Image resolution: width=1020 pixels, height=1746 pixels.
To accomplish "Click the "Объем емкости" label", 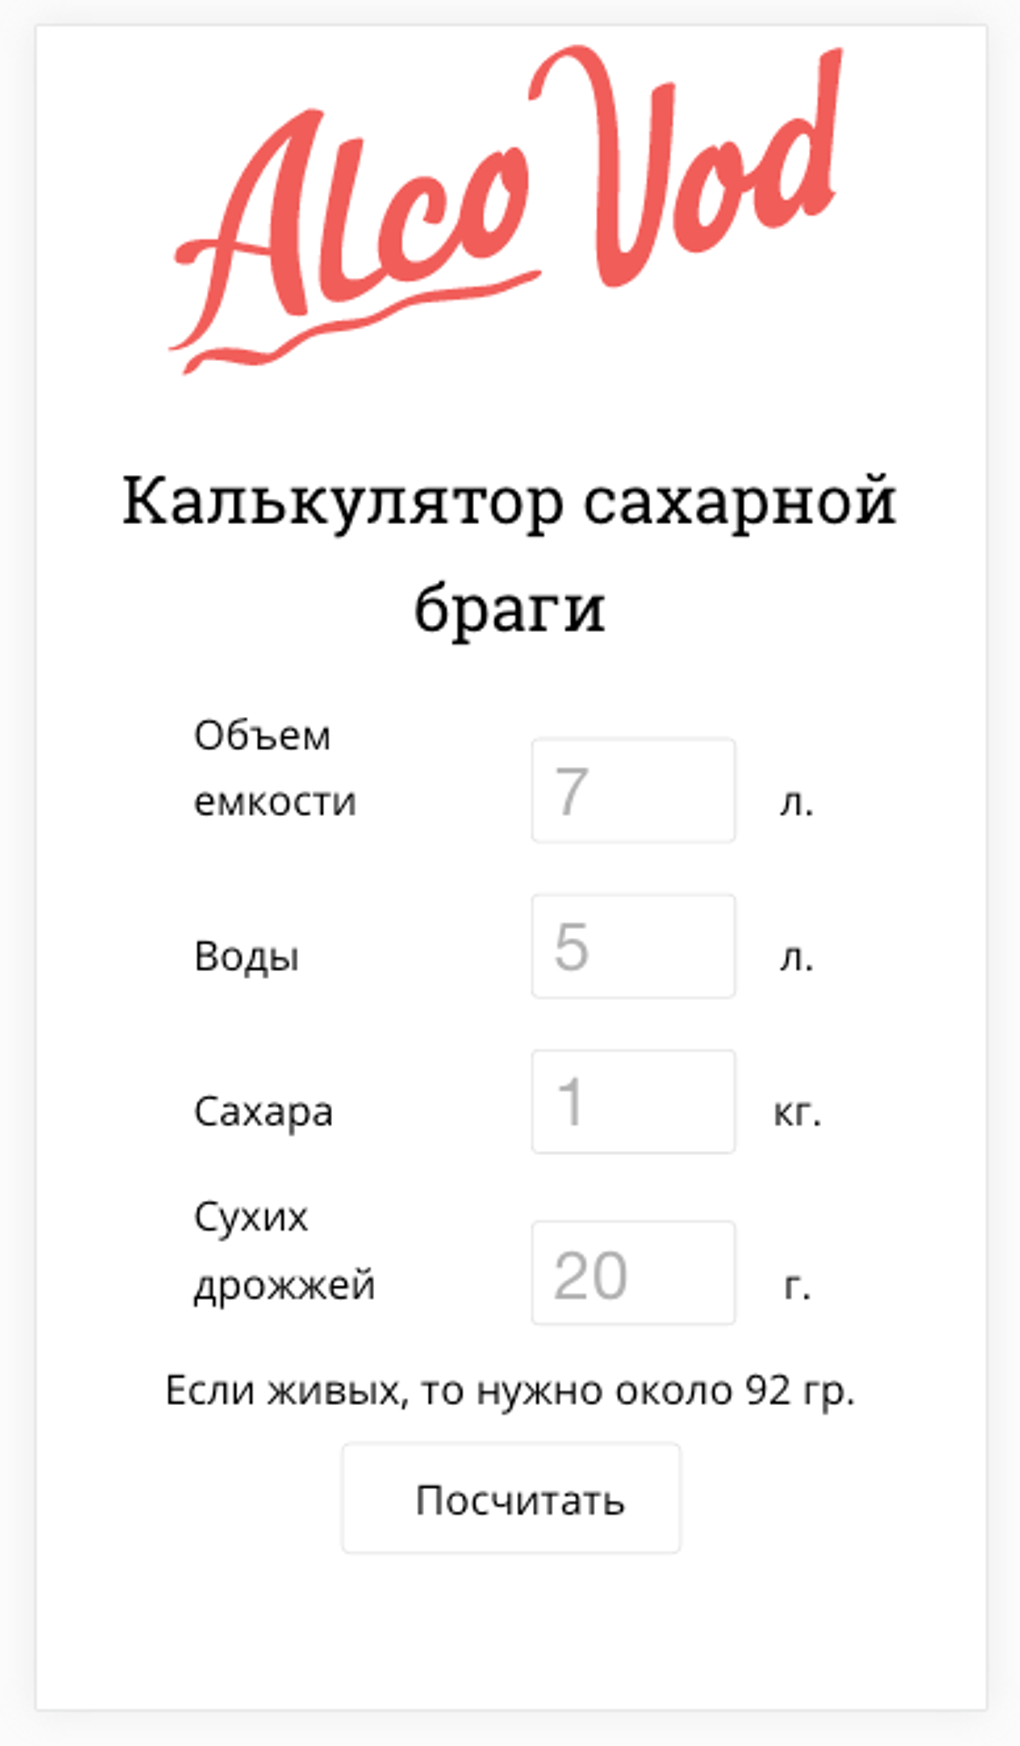I will coord(274,768).
